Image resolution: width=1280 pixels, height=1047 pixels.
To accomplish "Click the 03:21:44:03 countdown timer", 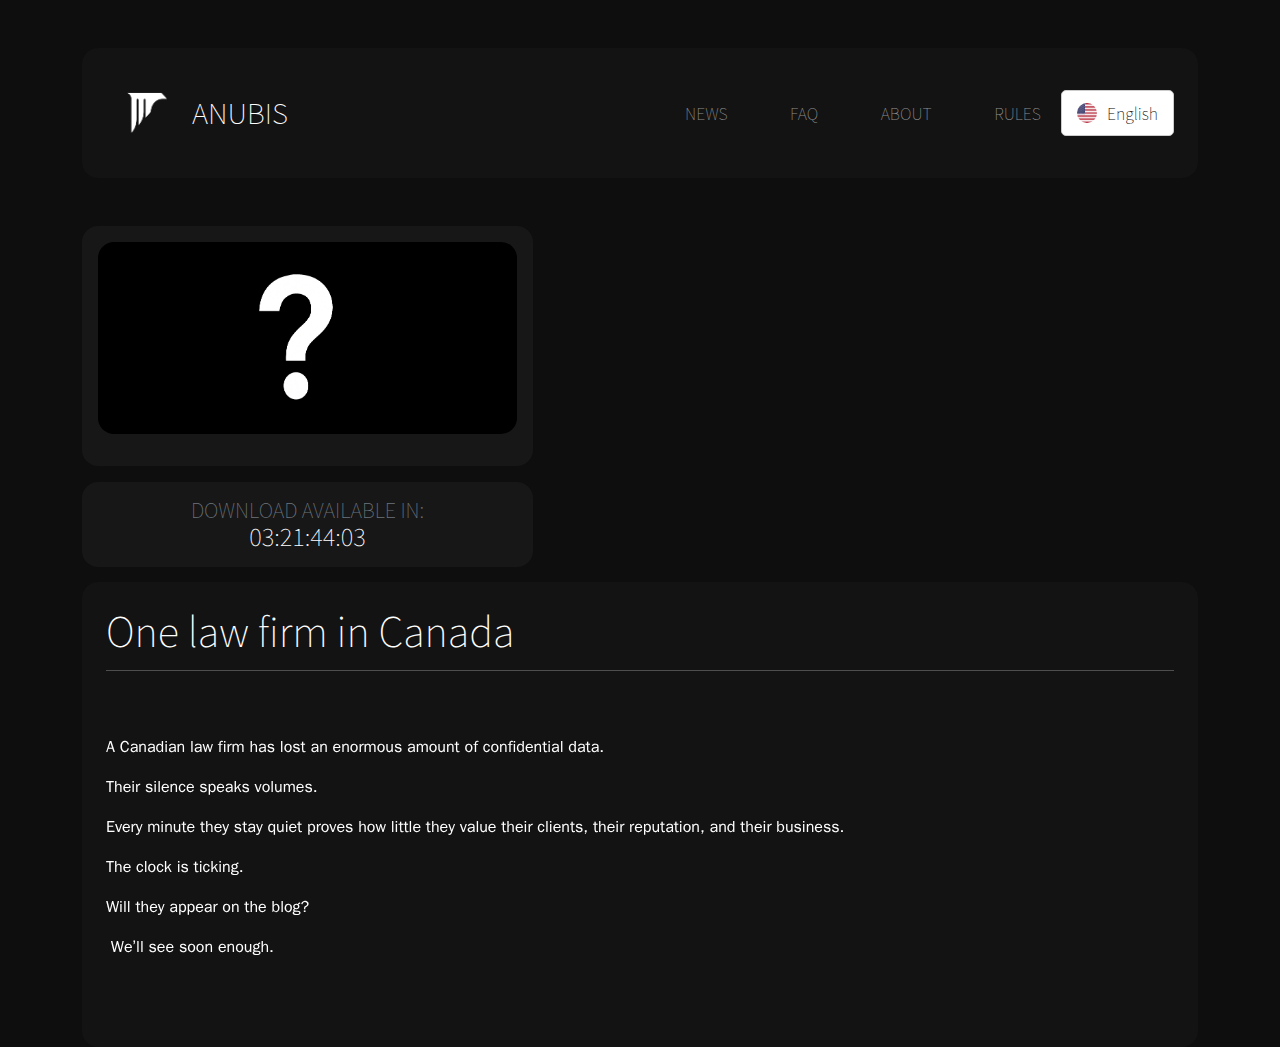I will [307, 538].
